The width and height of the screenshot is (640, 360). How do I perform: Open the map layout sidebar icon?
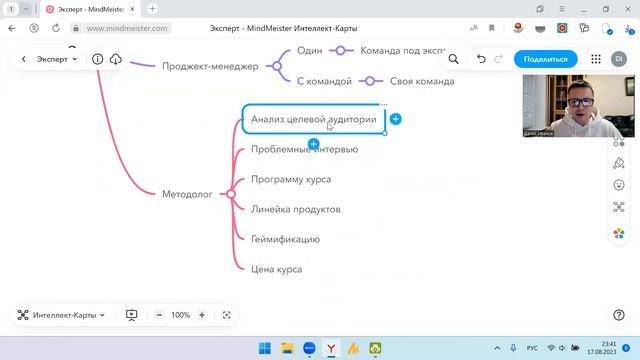[619, 207]
